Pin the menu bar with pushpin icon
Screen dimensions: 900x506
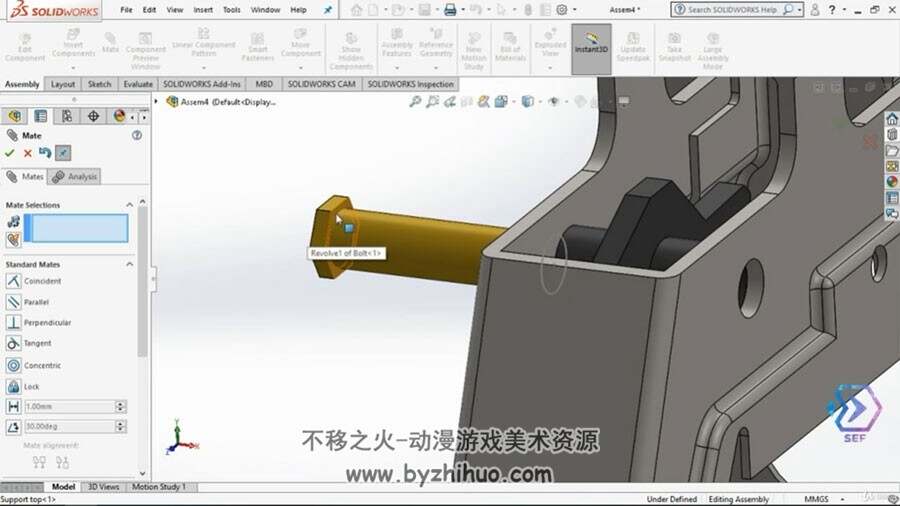click(328, 10)
